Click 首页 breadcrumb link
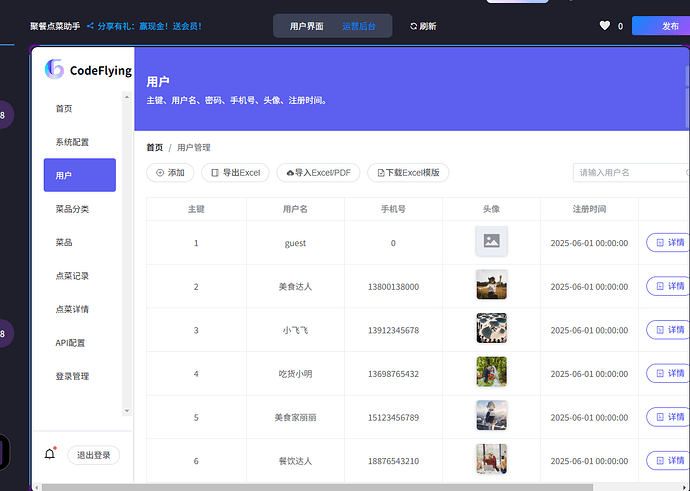690x491 pixels. (x=154, y=147)
